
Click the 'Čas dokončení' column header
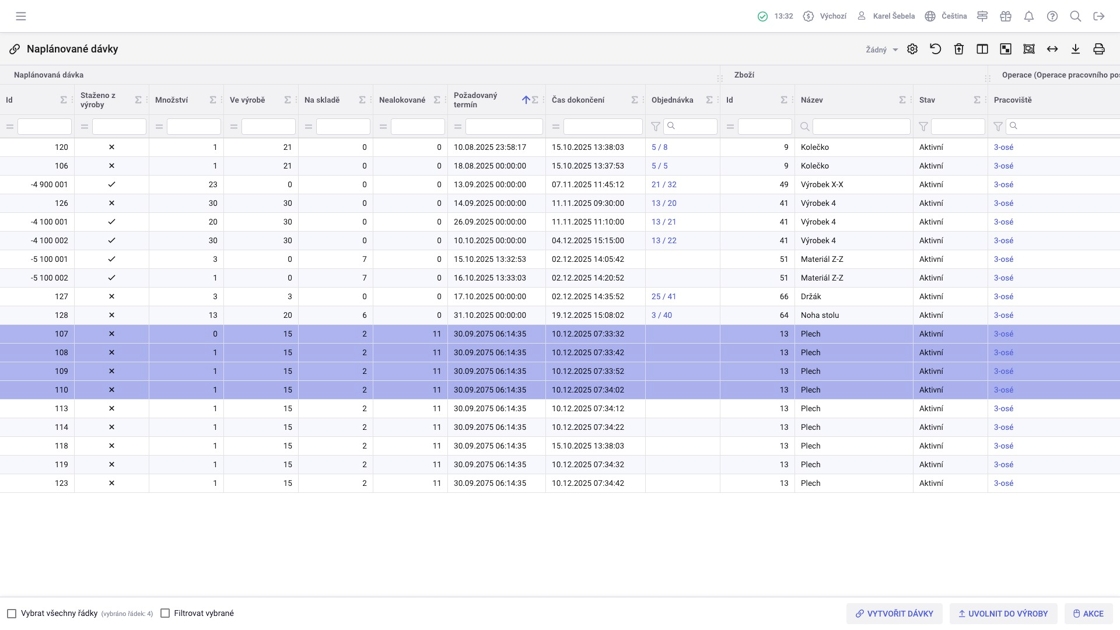[x=578, y=100]
